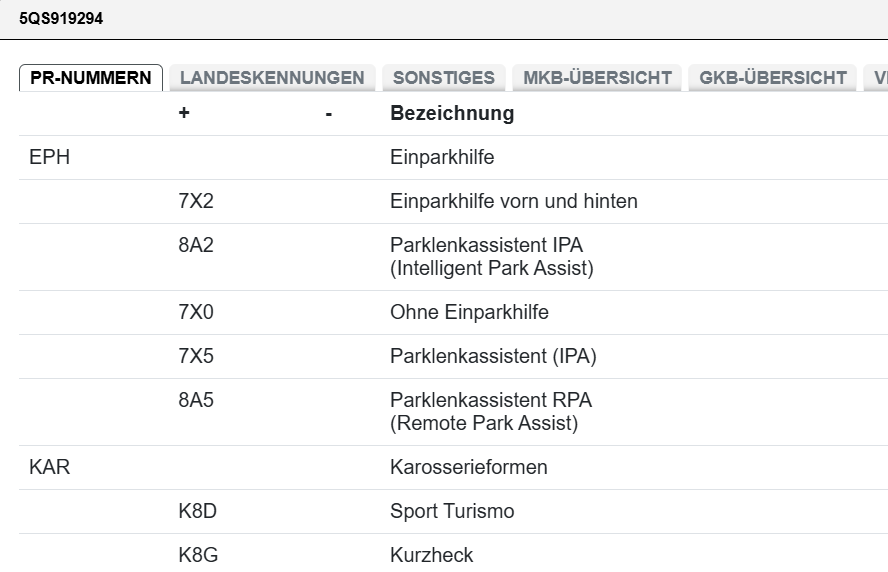888x572 pixels.
Task: Click the PR-NUMMERN tab
Action: tap(91, 78)
